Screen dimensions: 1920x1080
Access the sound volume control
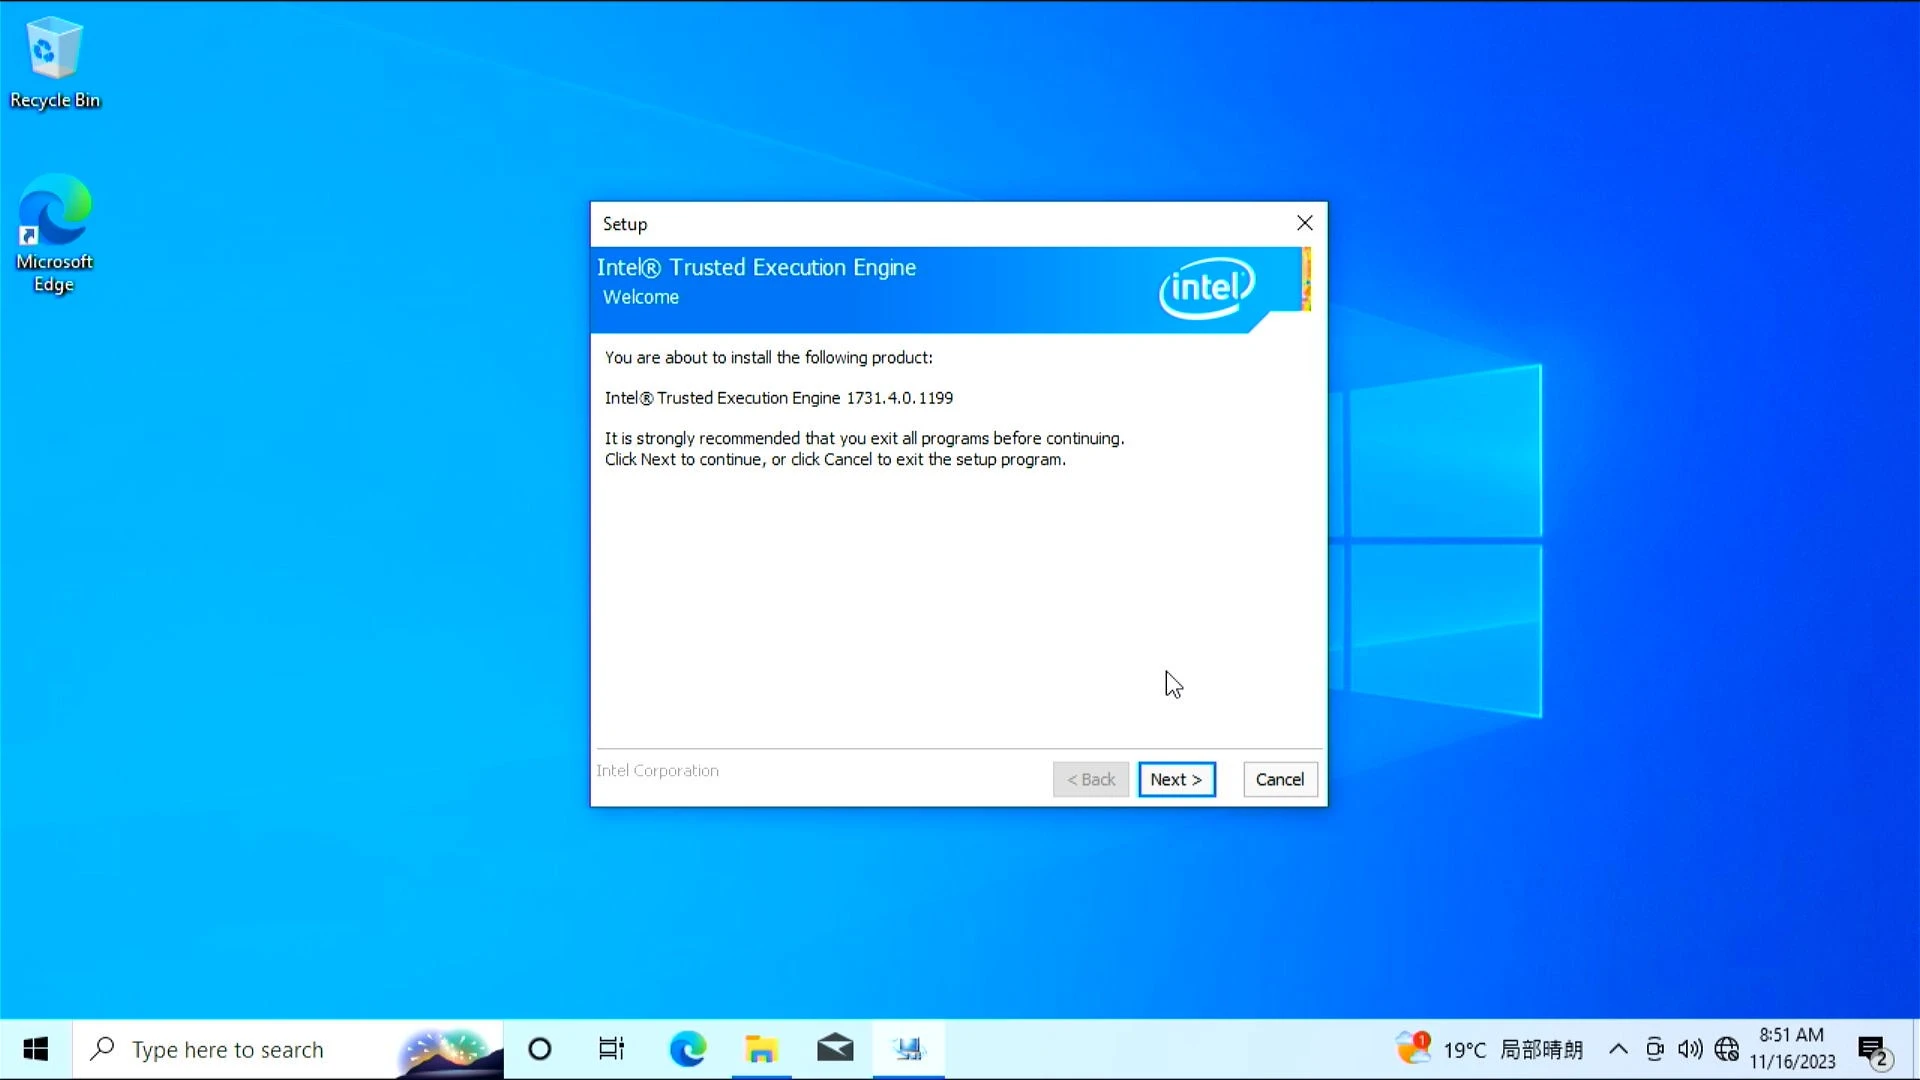pos(1689,1048)
